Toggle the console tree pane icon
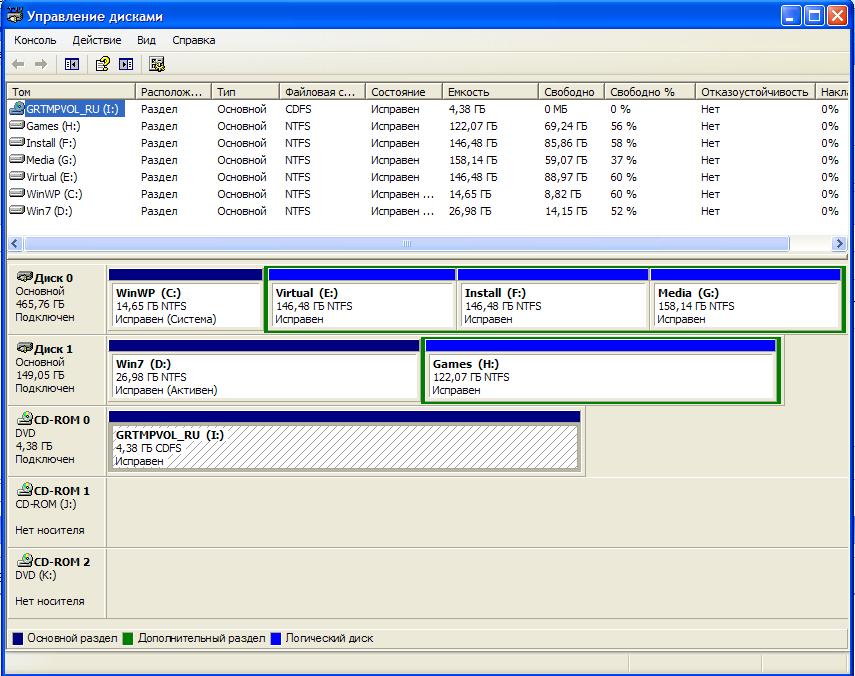Screen dimensions: 855x676 coord(71,64)
